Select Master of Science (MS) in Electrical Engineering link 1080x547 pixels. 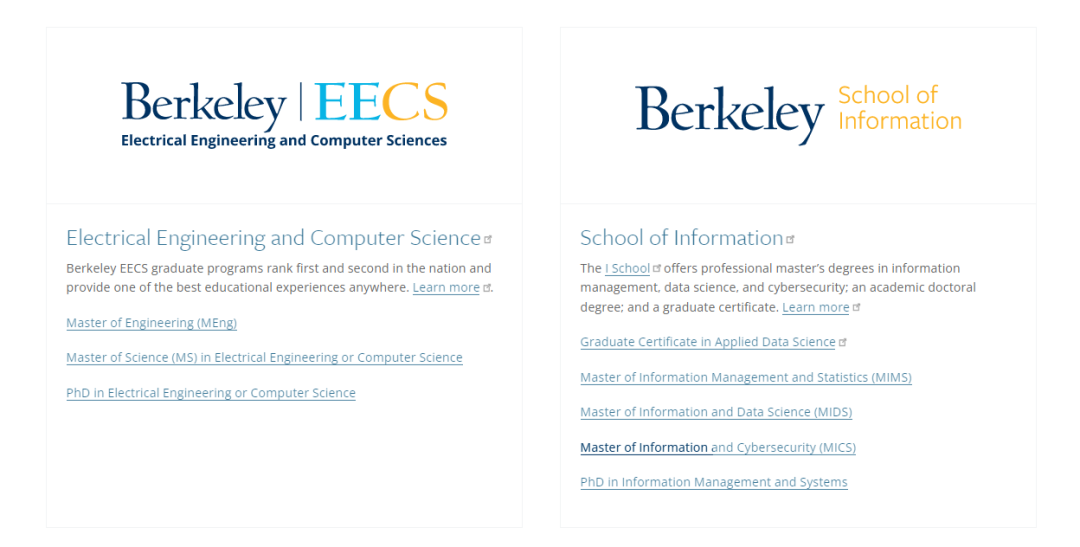pos(264,358)
